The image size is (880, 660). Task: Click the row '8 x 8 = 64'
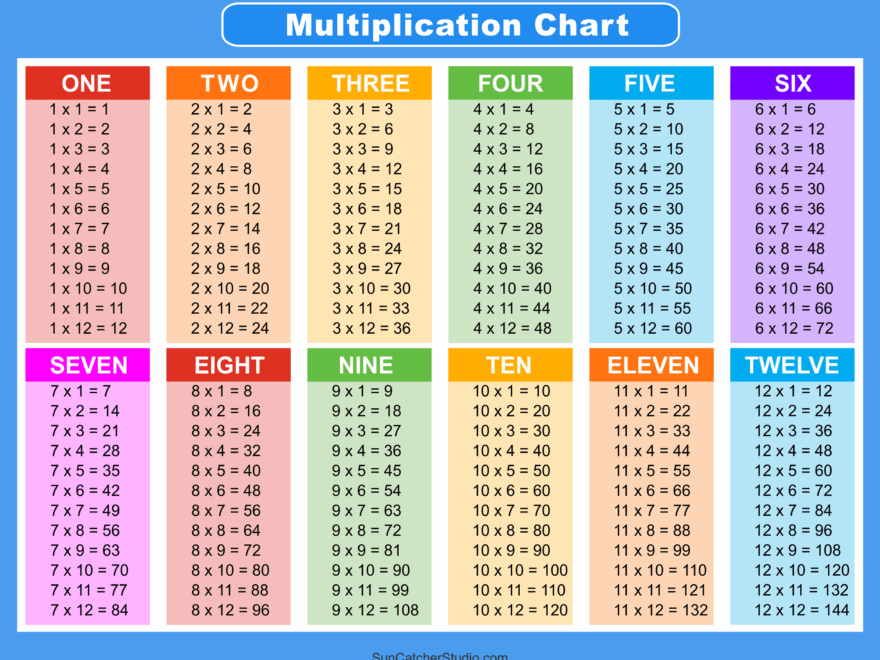[226, 530]
